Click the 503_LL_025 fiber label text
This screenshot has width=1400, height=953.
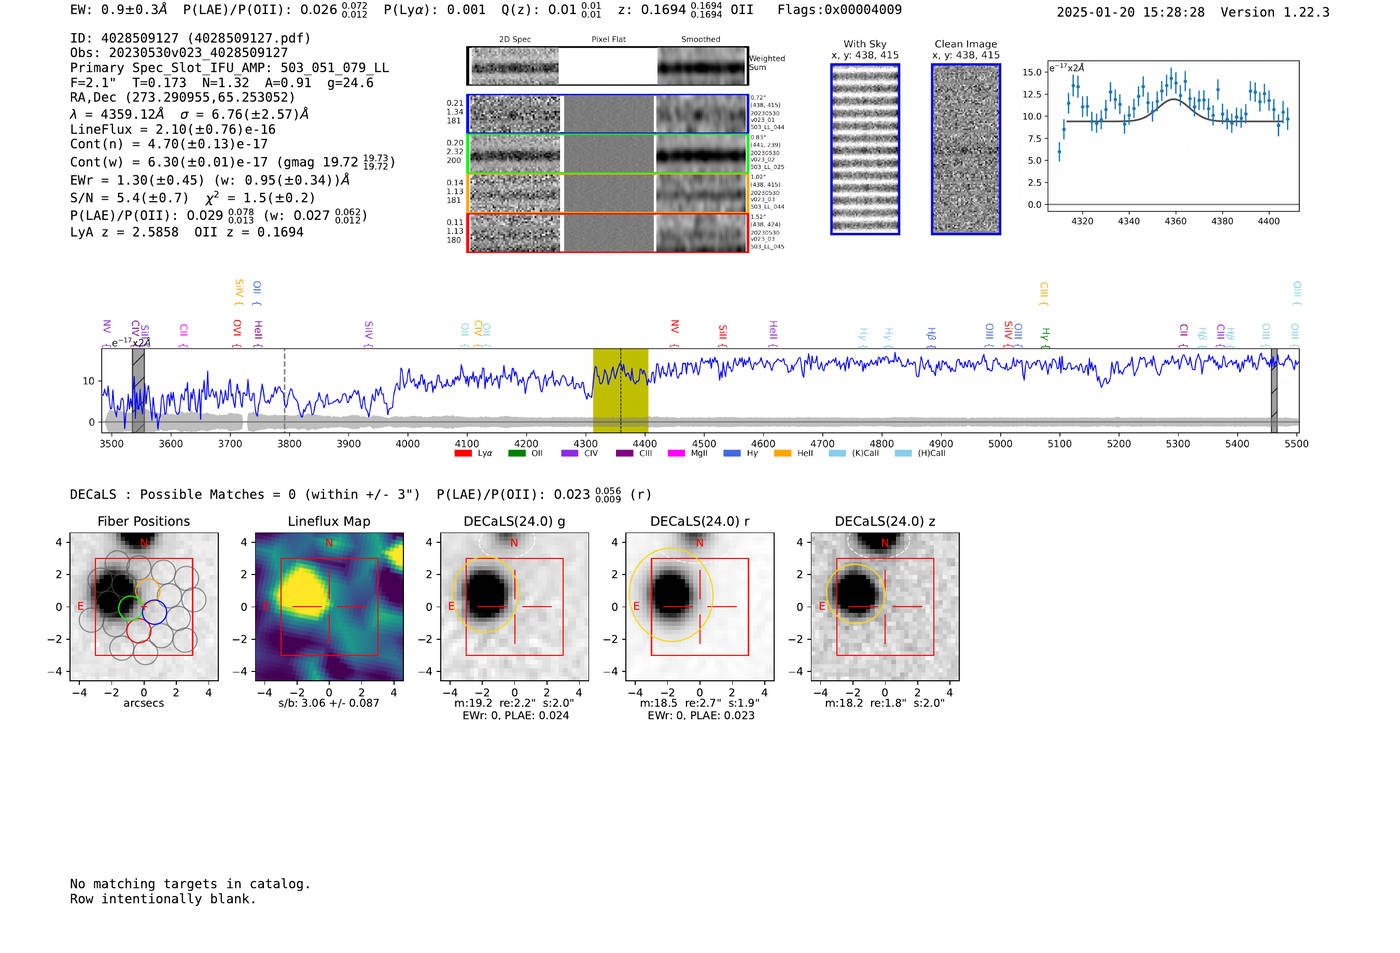(x=767, y=167)
